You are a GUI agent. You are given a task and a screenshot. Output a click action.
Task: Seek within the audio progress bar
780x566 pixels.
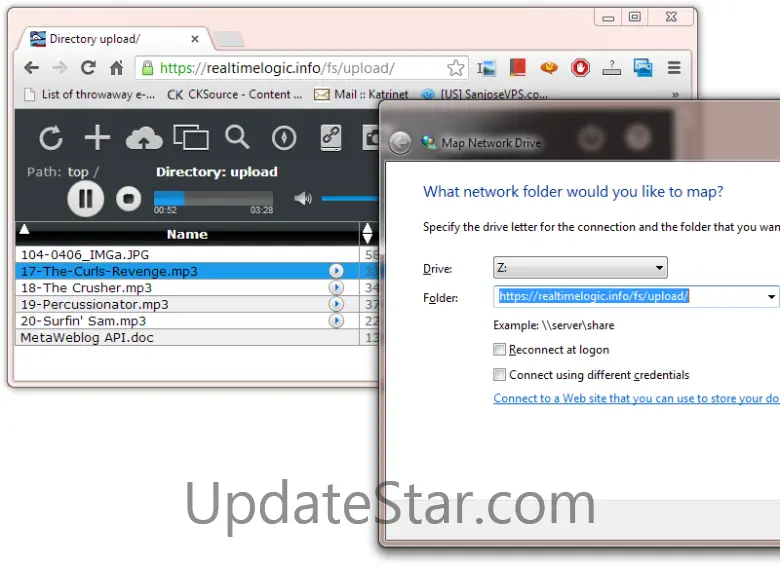pos(213,198)
